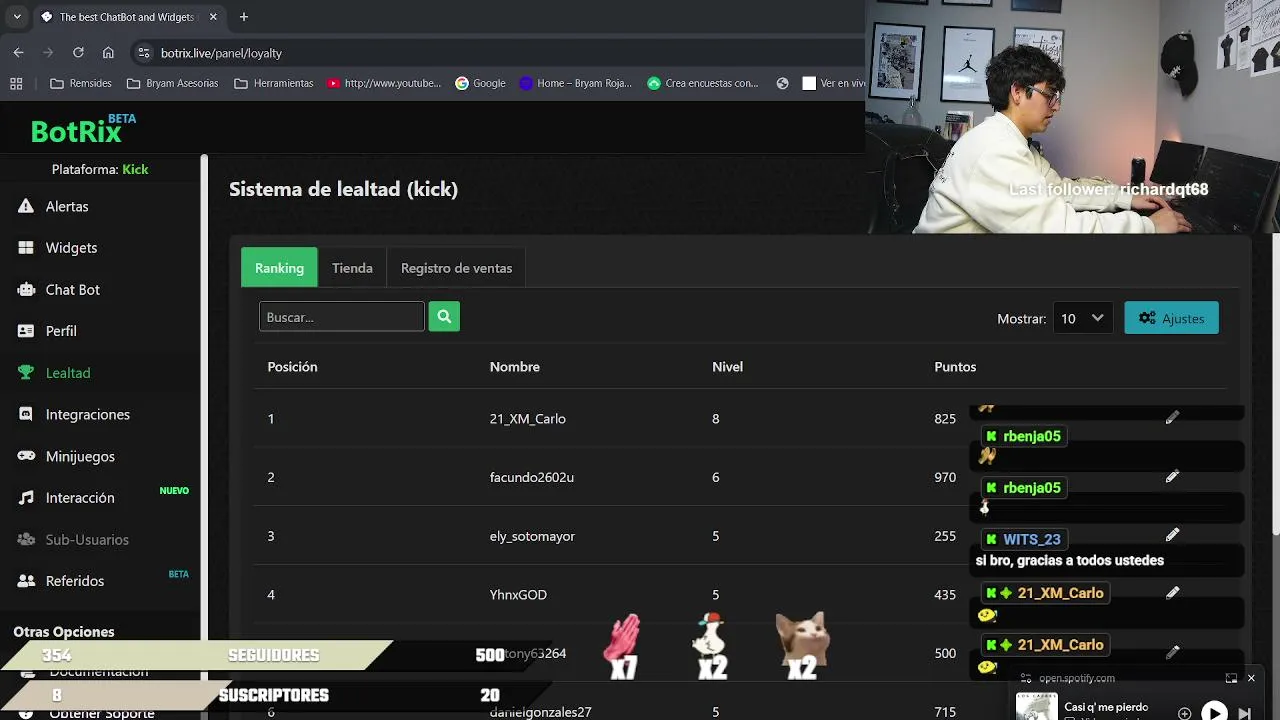Open the Alertas sidebar section
This screenshot has width=1280, height=720.
(67, 206)
